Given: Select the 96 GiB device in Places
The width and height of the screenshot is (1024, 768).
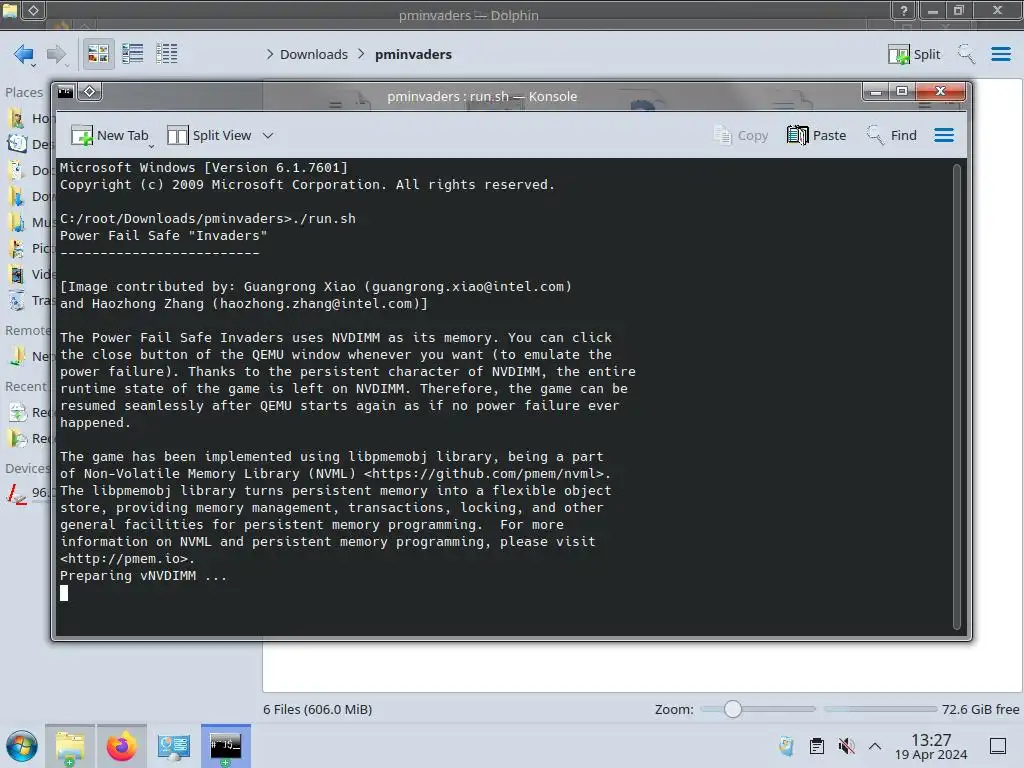Looking at the screenshot, I should [x=29, y=492].
